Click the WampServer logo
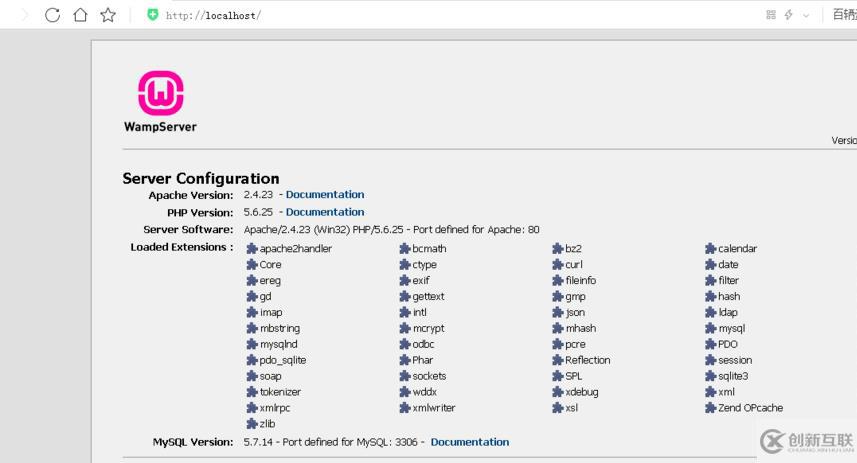The height and width of the screenshot is (463, 857). pyautogui.click(x=160, y=95)
